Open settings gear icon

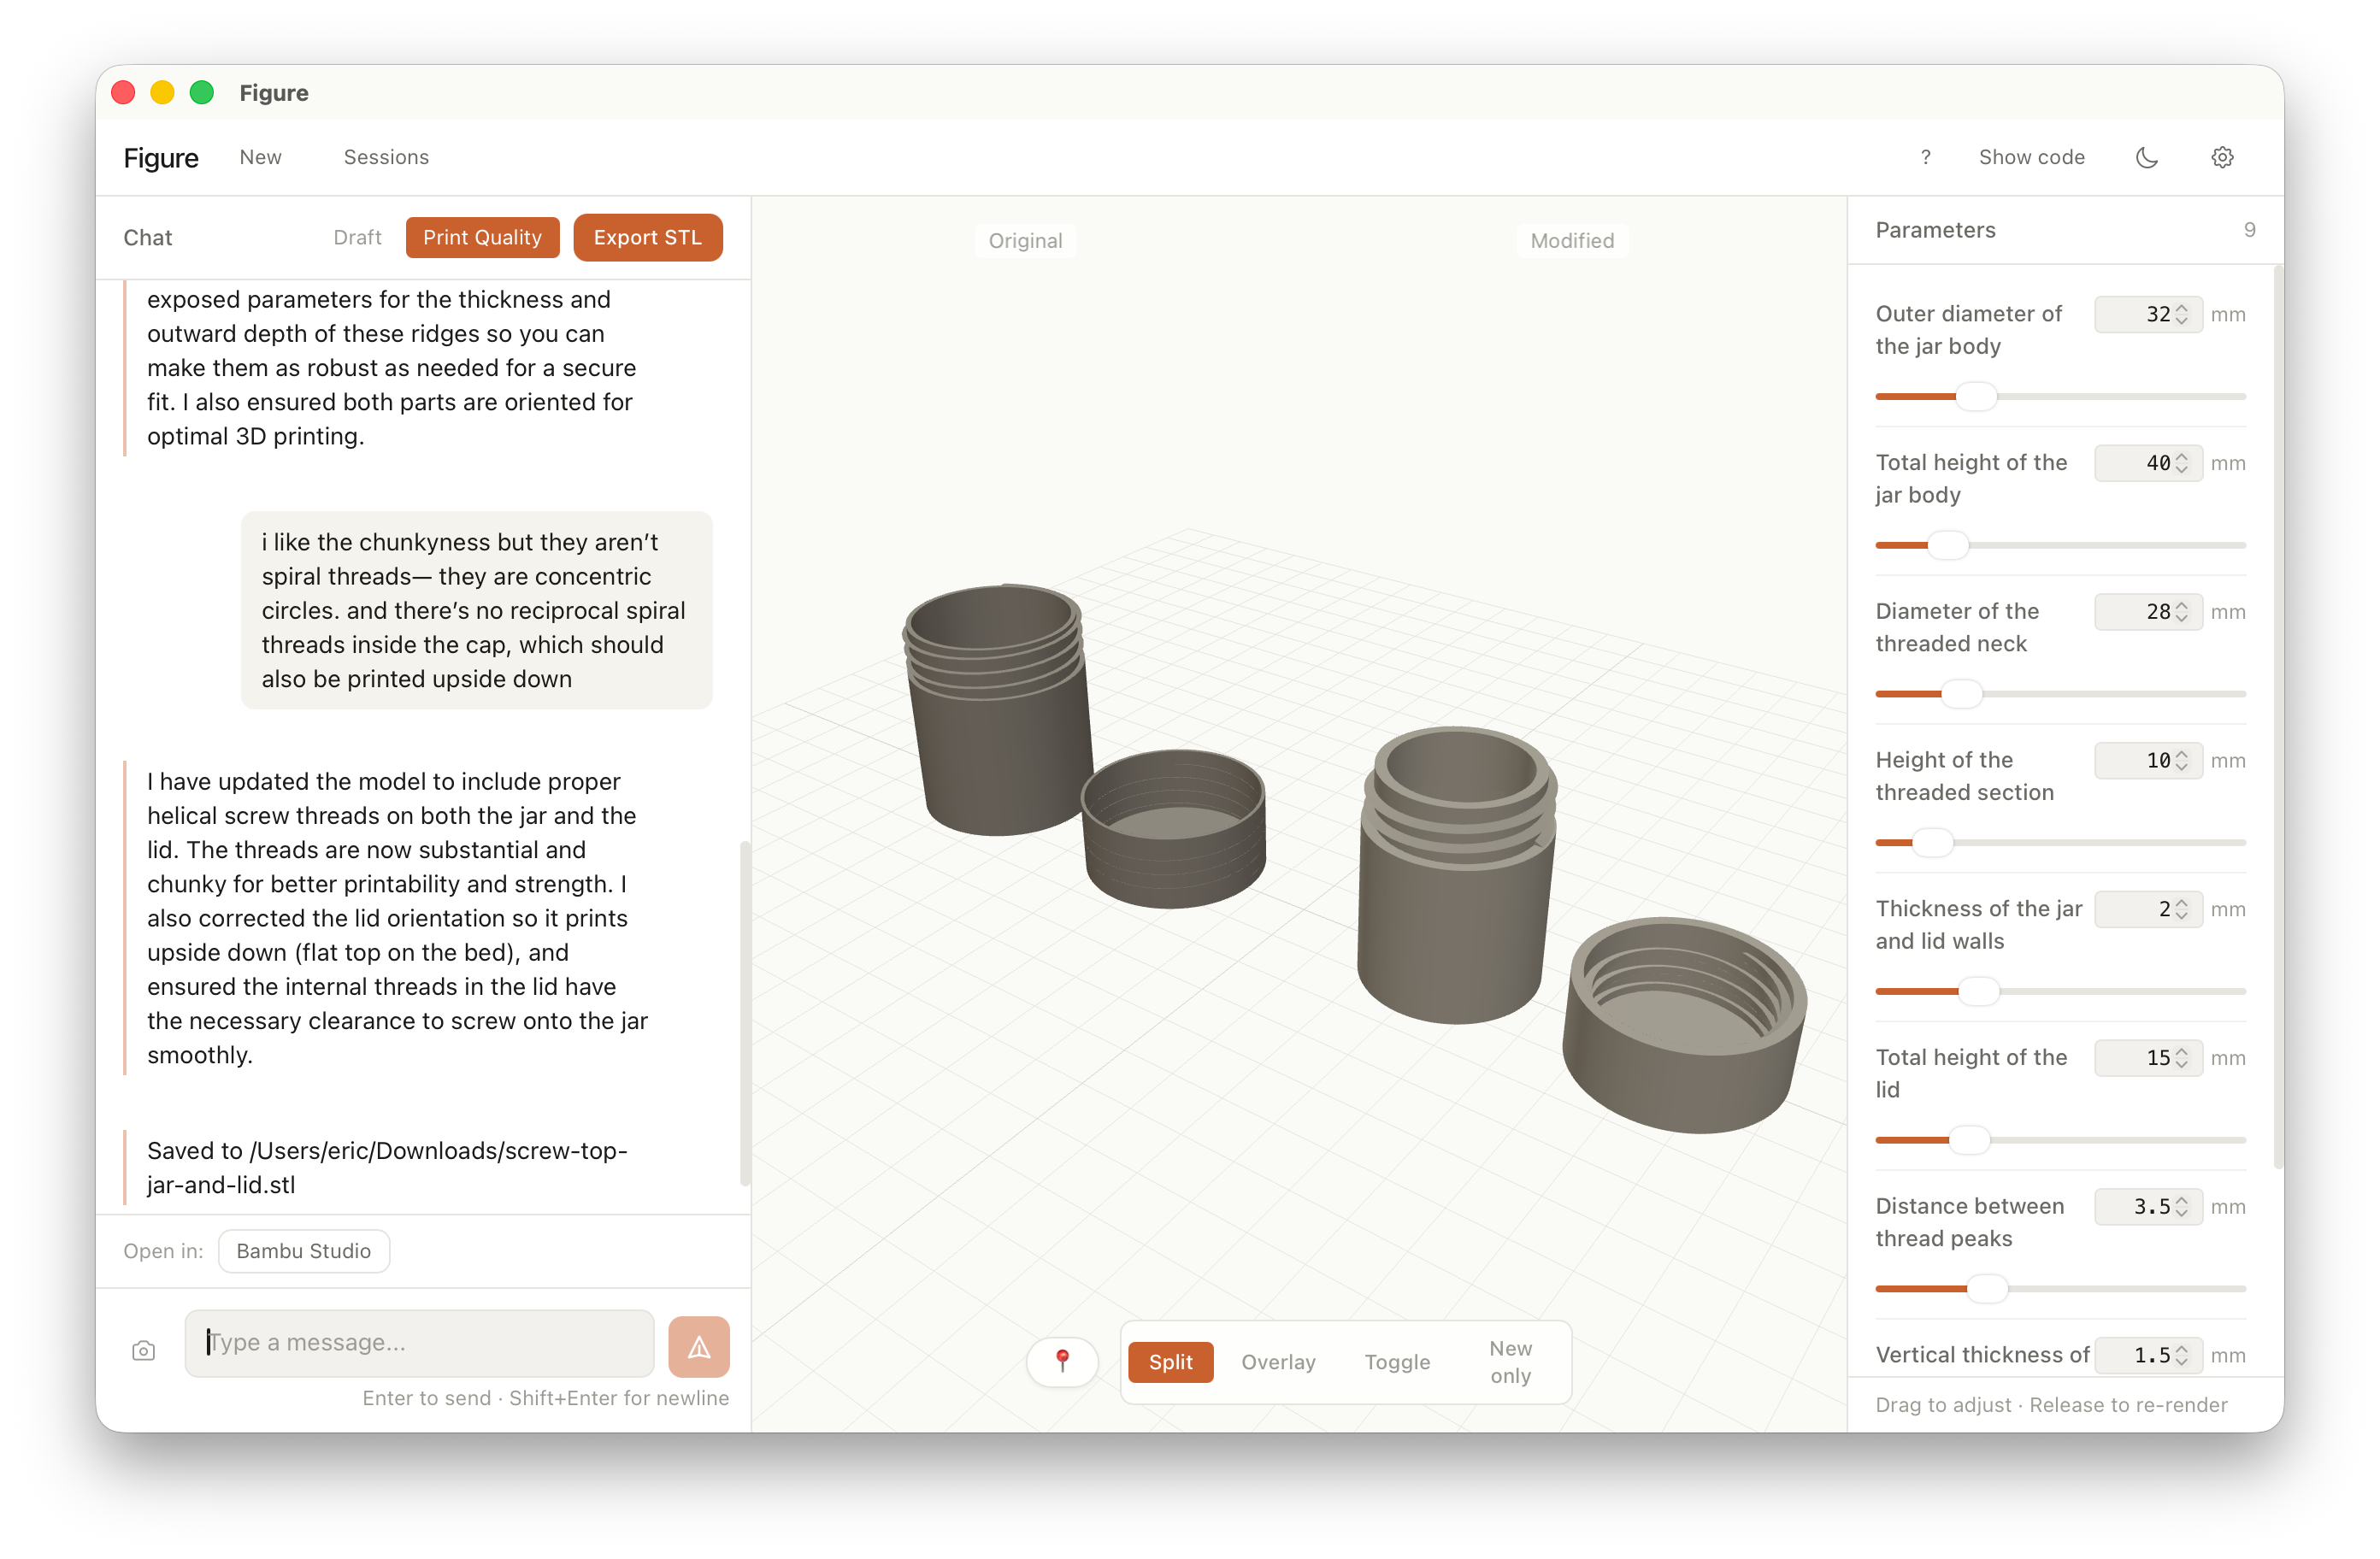[2222, 157]
